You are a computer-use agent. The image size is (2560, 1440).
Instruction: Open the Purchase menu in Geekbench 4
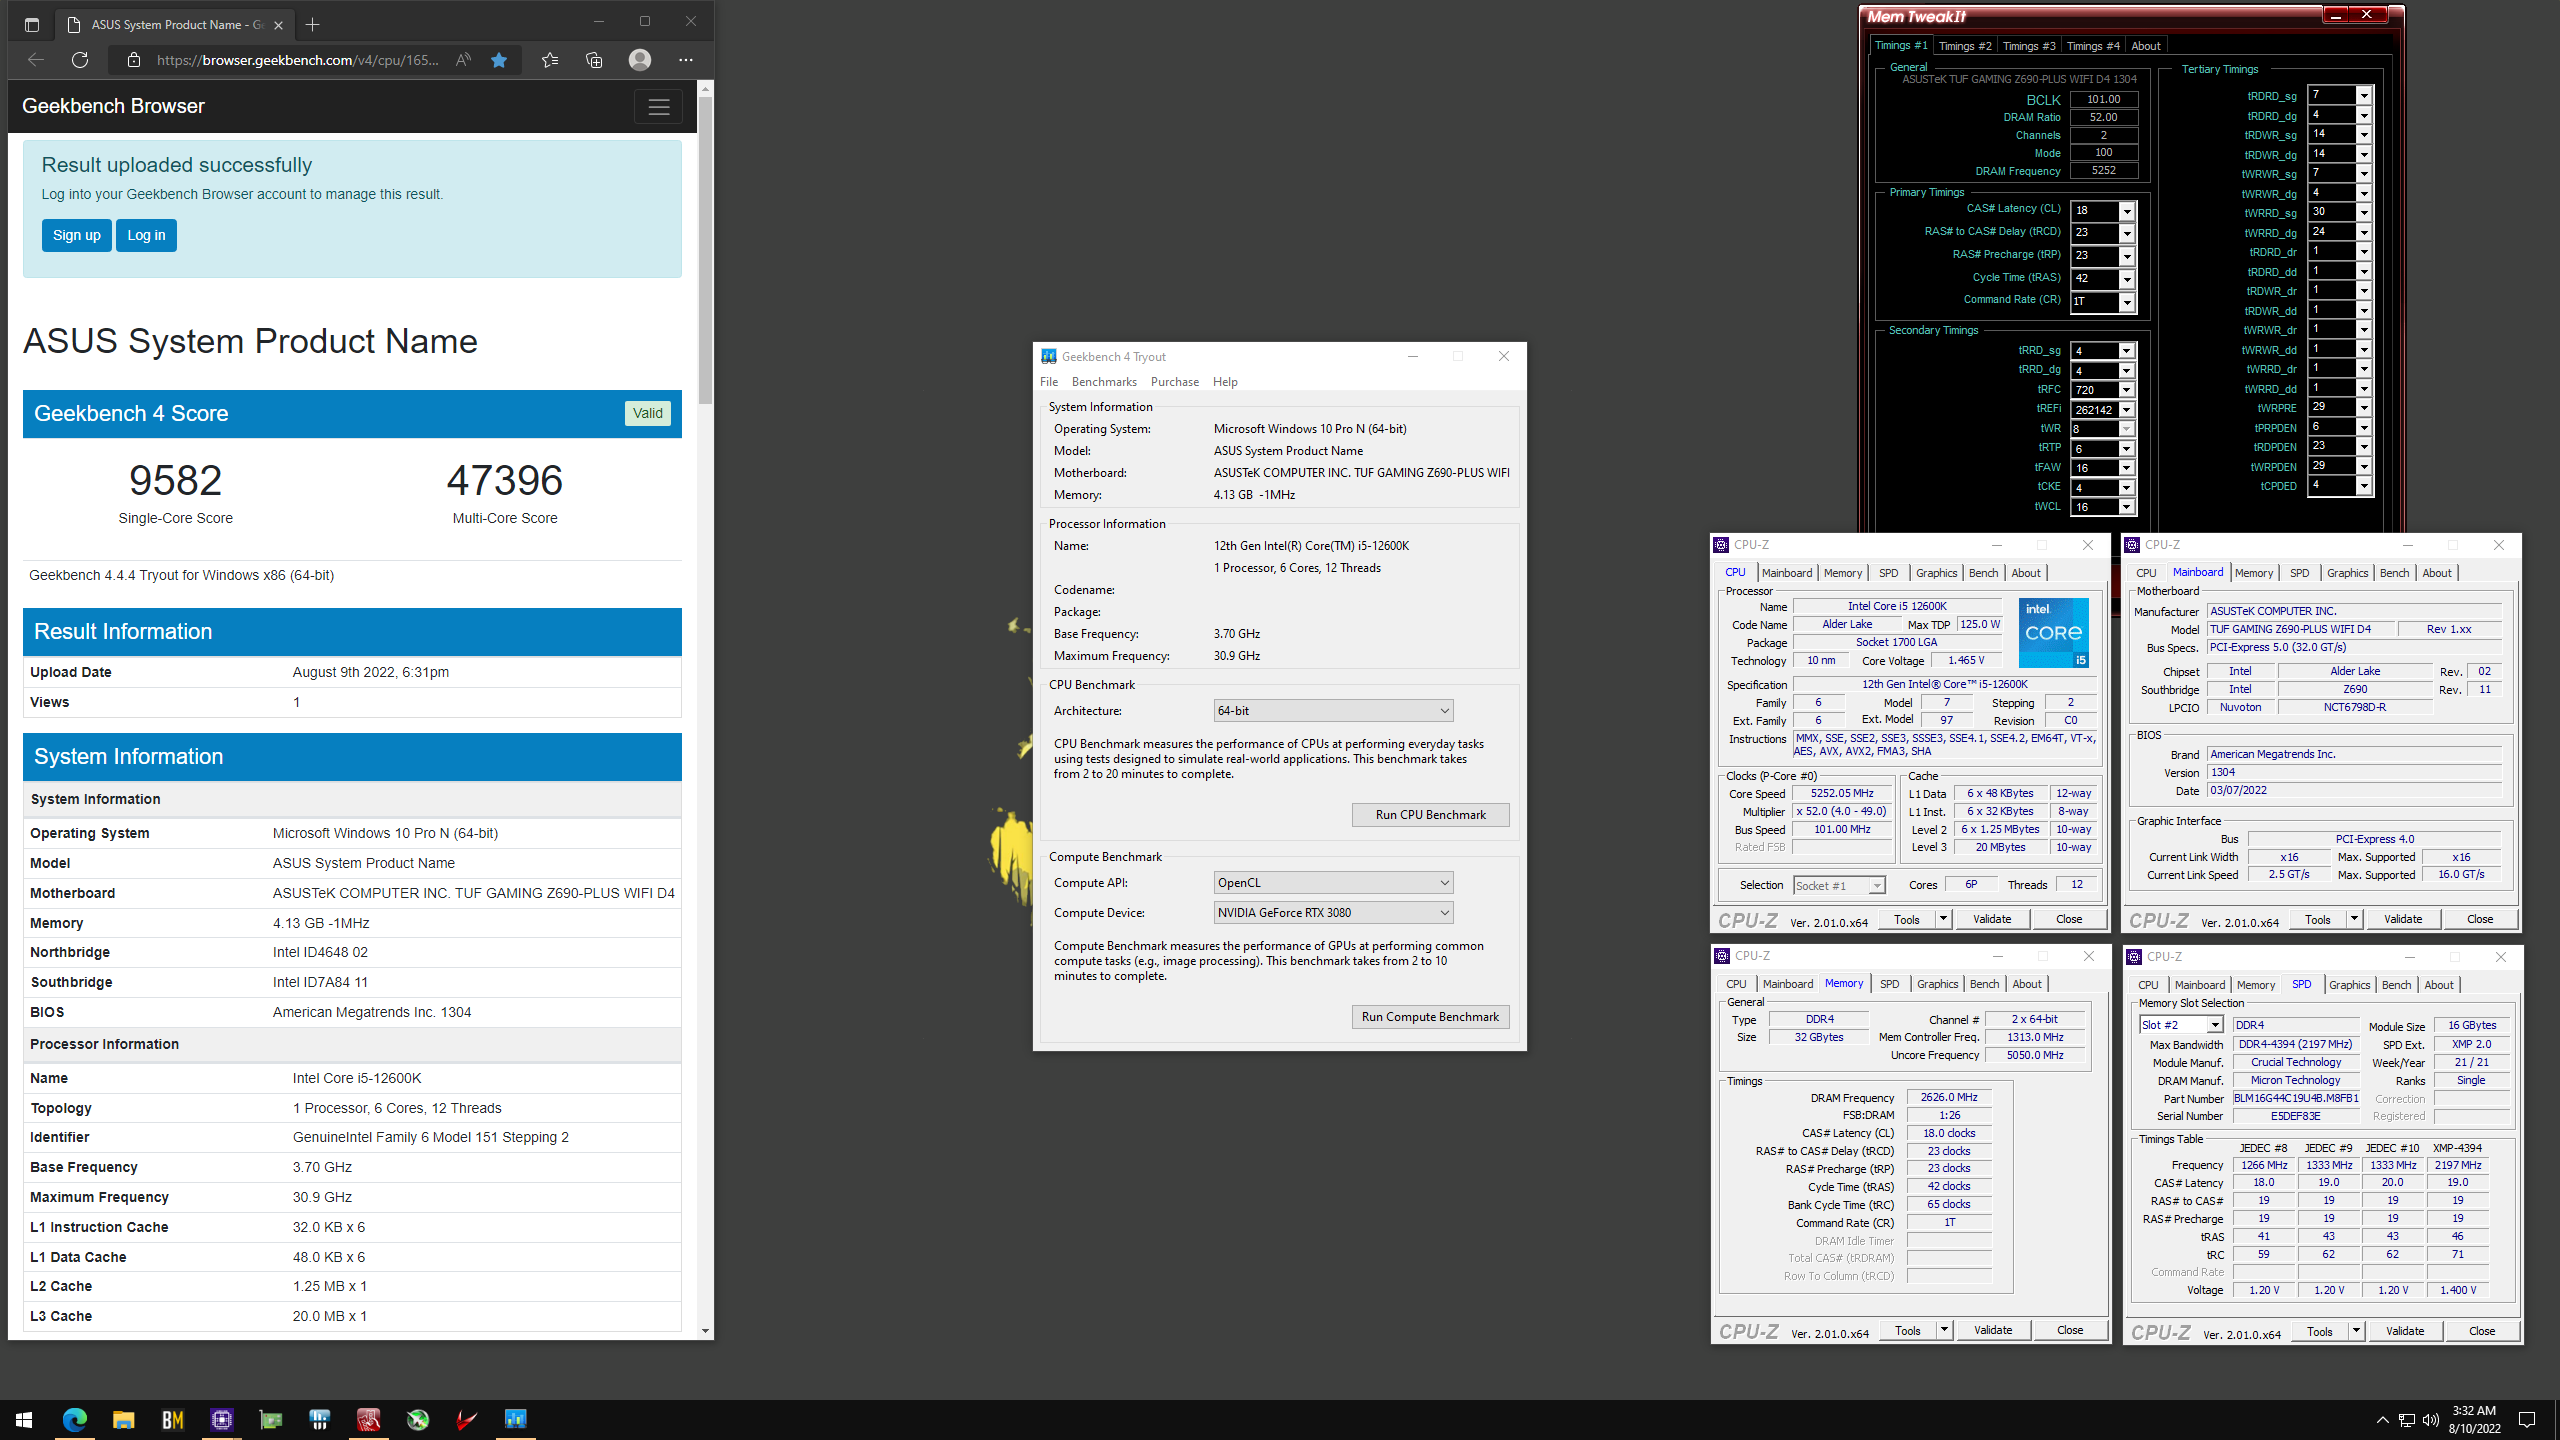(1174, 382)
